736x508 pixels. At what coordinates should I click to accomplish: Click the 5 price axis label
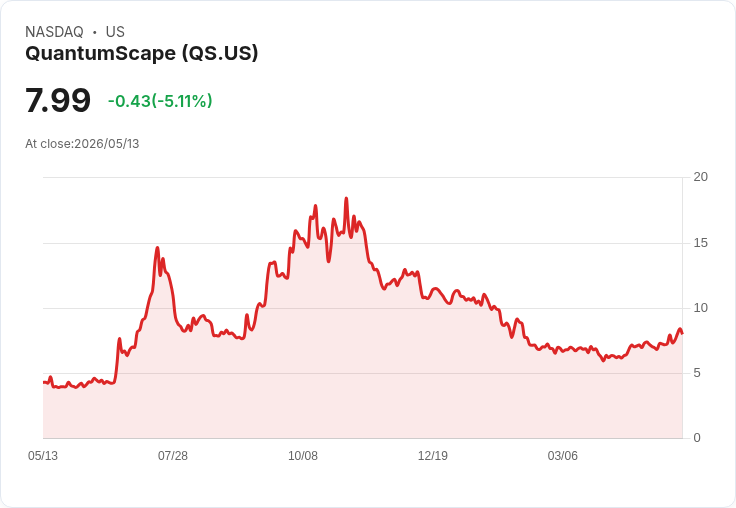(x=697, y=373)
